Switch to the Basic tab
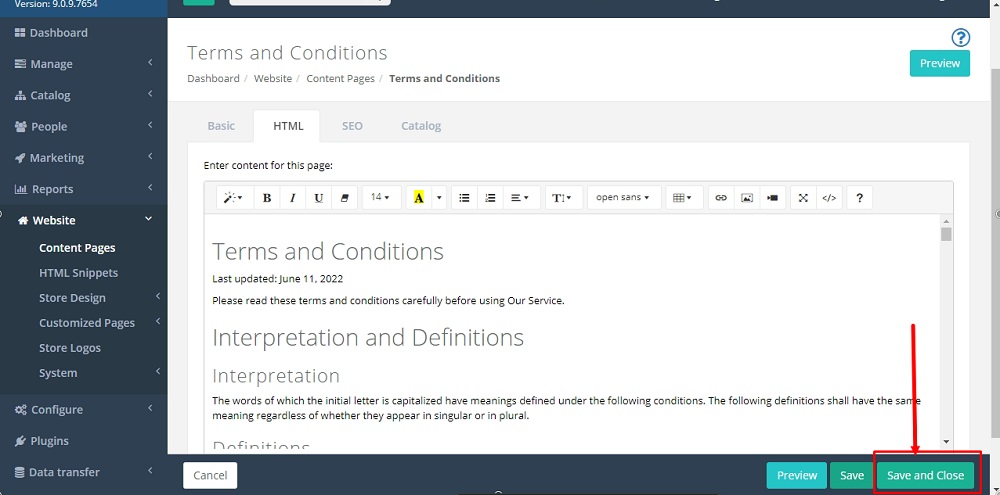1000x495 pixels. pos(221,126)
